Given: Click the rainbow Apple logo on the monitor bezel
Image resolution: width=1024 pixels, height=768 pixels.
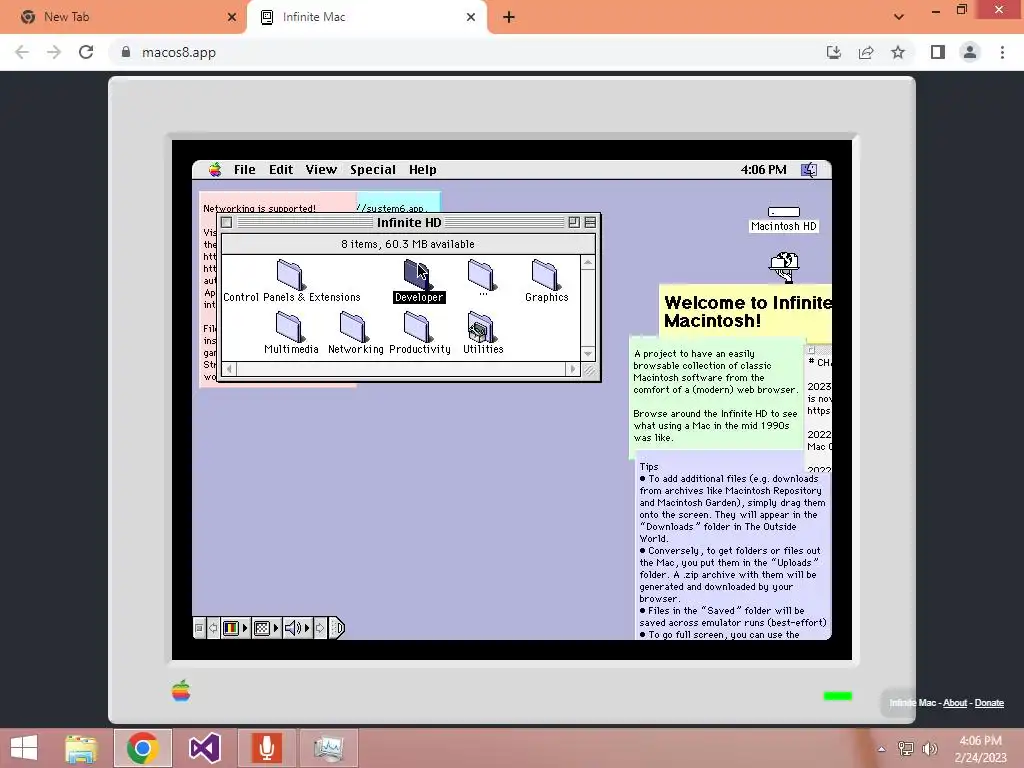Looking at the screenshot, I should [x=181, y=691].
